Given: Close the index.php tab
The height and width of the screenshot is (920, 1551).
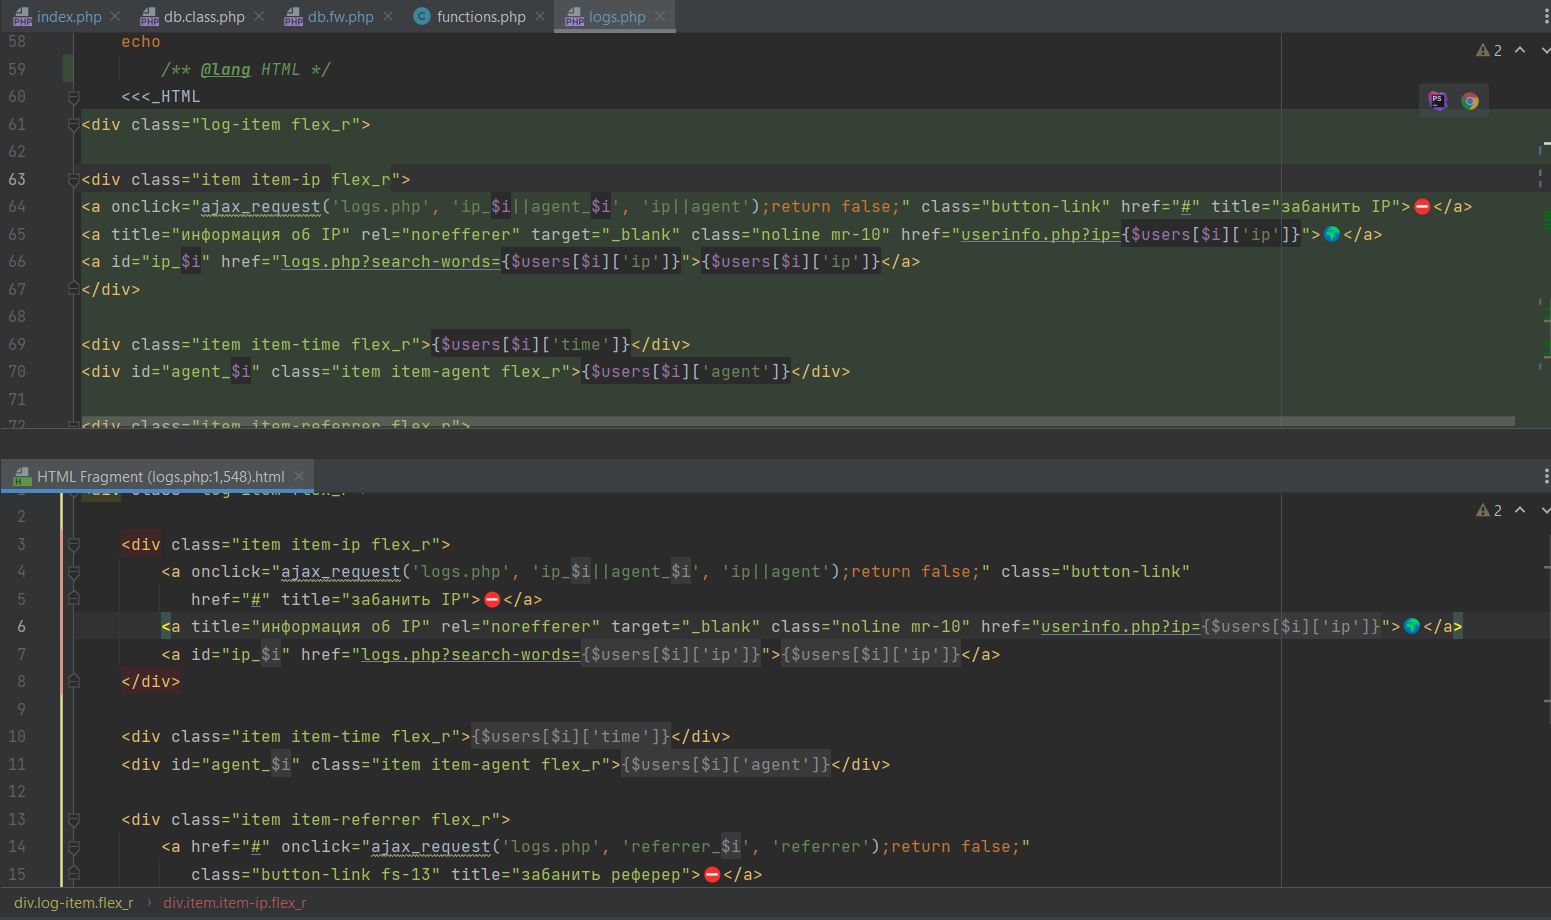Looking at the screenshot, I should (x=115, y=17).
